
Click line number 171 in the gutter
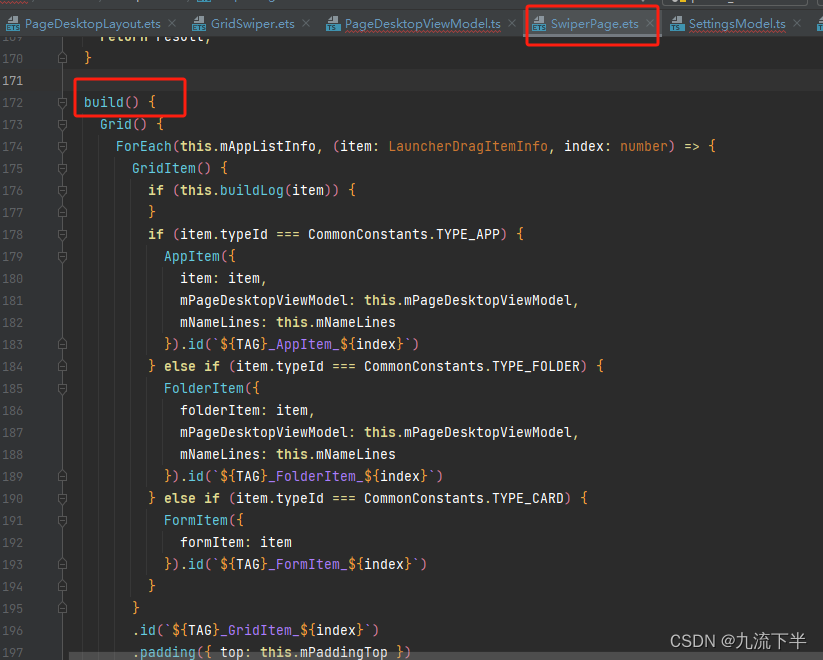[x=13, y=80]
